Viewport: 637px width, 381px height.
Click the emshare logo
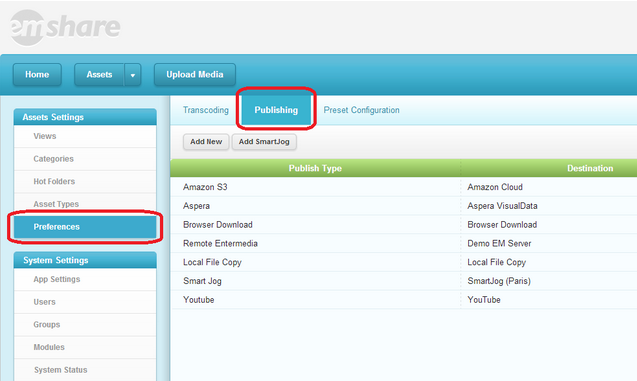(65, 27)
